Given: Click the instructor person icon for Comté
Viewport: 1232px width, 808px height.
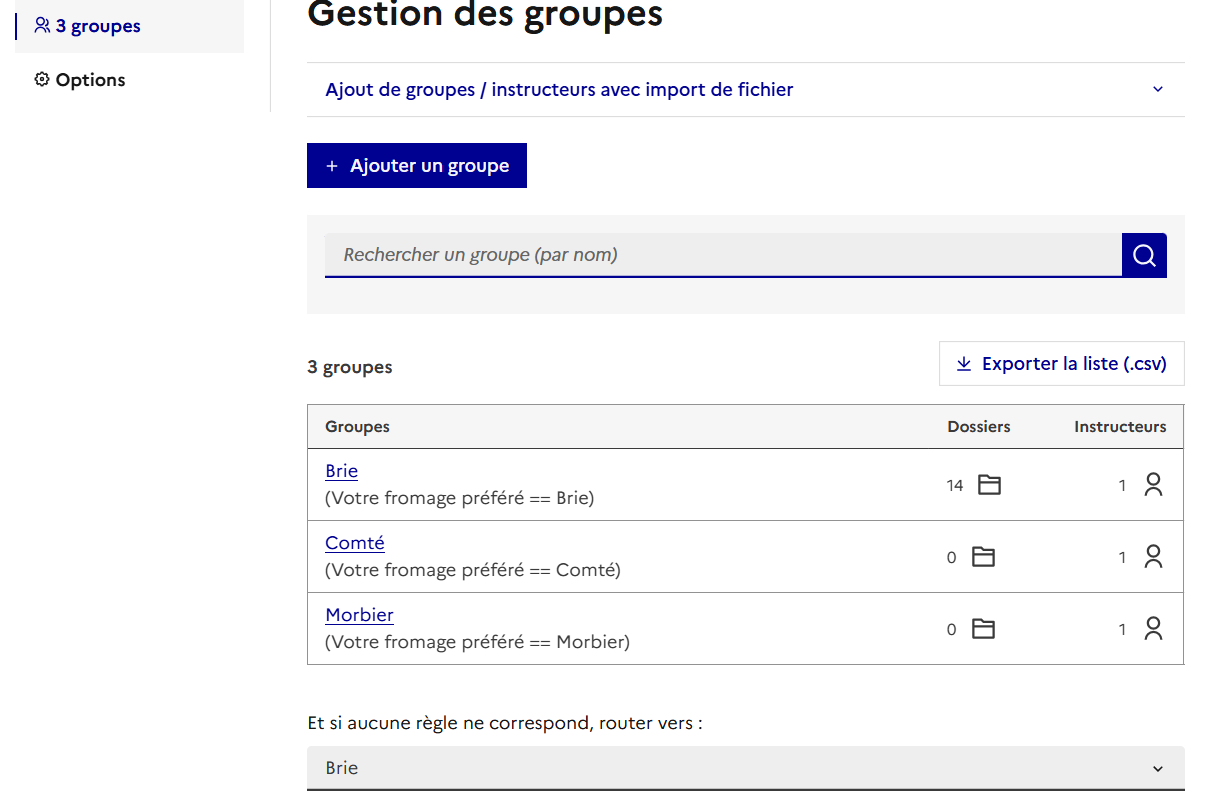Looking at the screenshot, I should point(1153,557).
